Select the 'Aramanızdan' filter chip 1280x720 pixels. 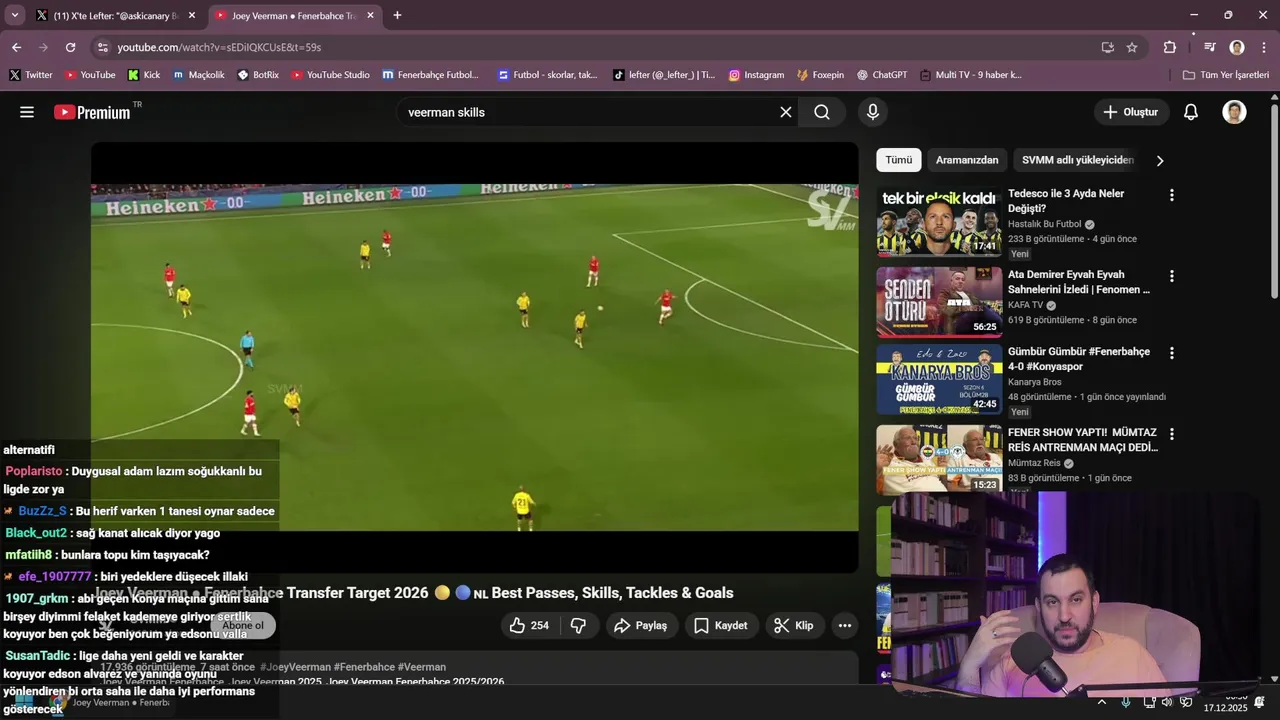coord(967,160)
